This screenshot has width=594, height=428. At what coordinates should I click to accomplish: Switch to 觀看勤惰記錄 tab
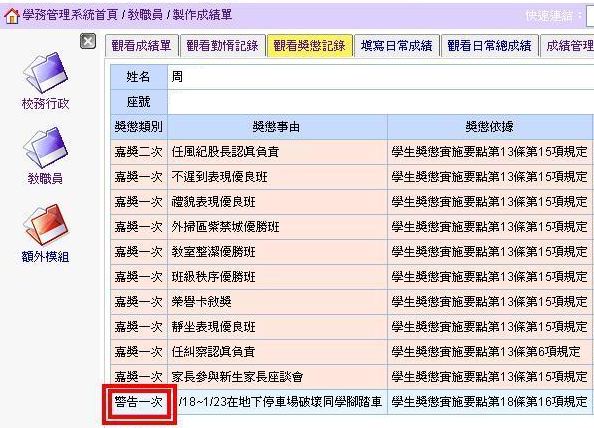222,46
